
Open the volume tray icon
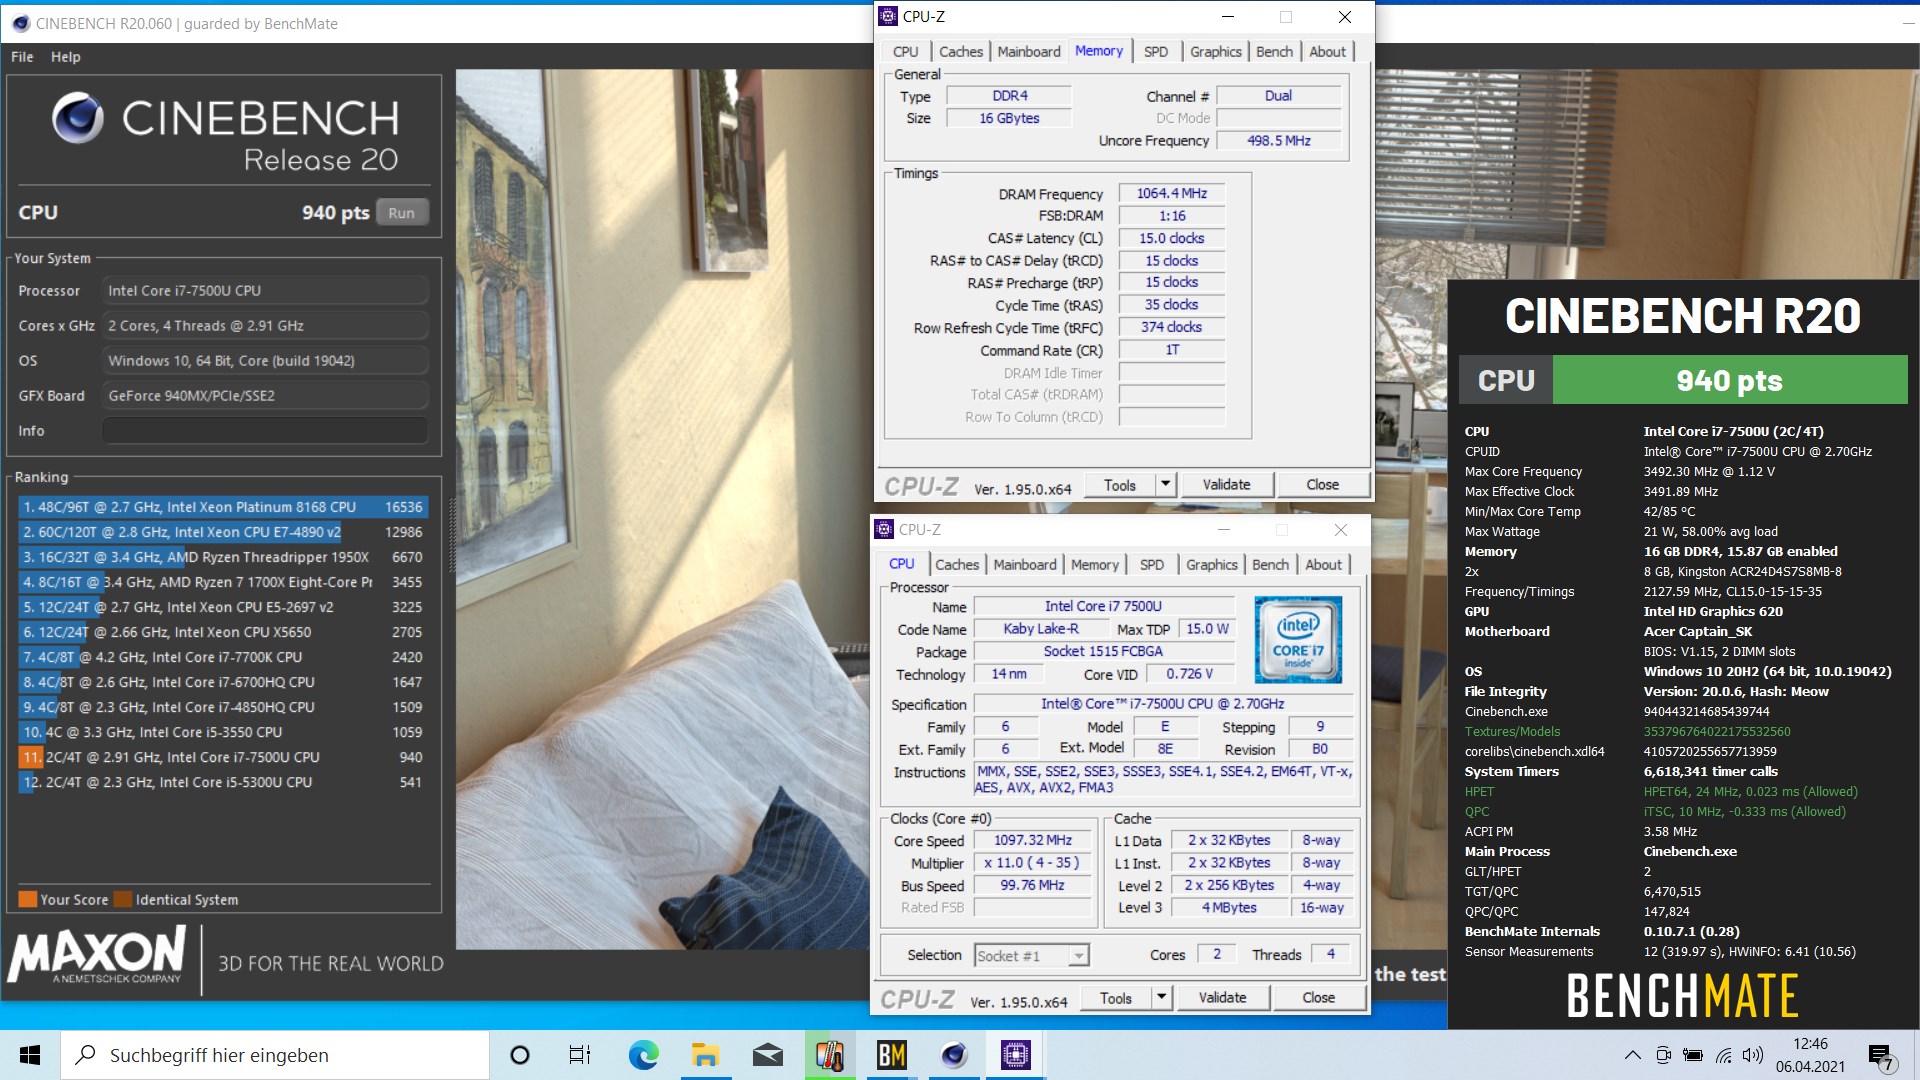(1753, 1055)
